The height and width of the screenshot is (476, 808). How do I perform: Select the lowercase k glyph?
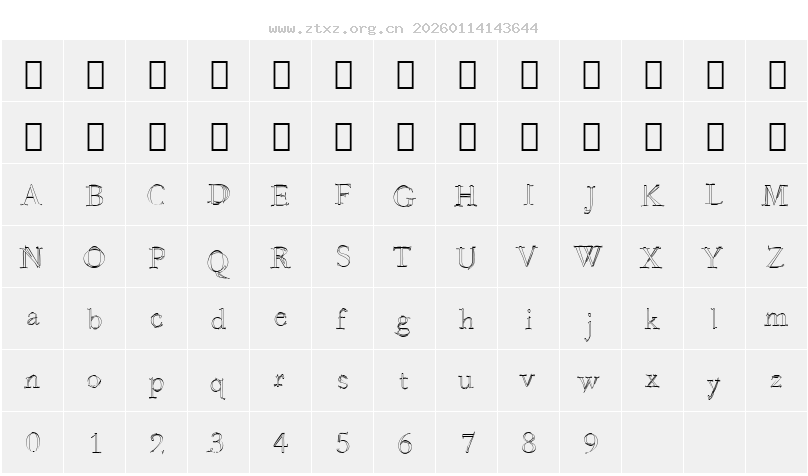pos(651,319)
